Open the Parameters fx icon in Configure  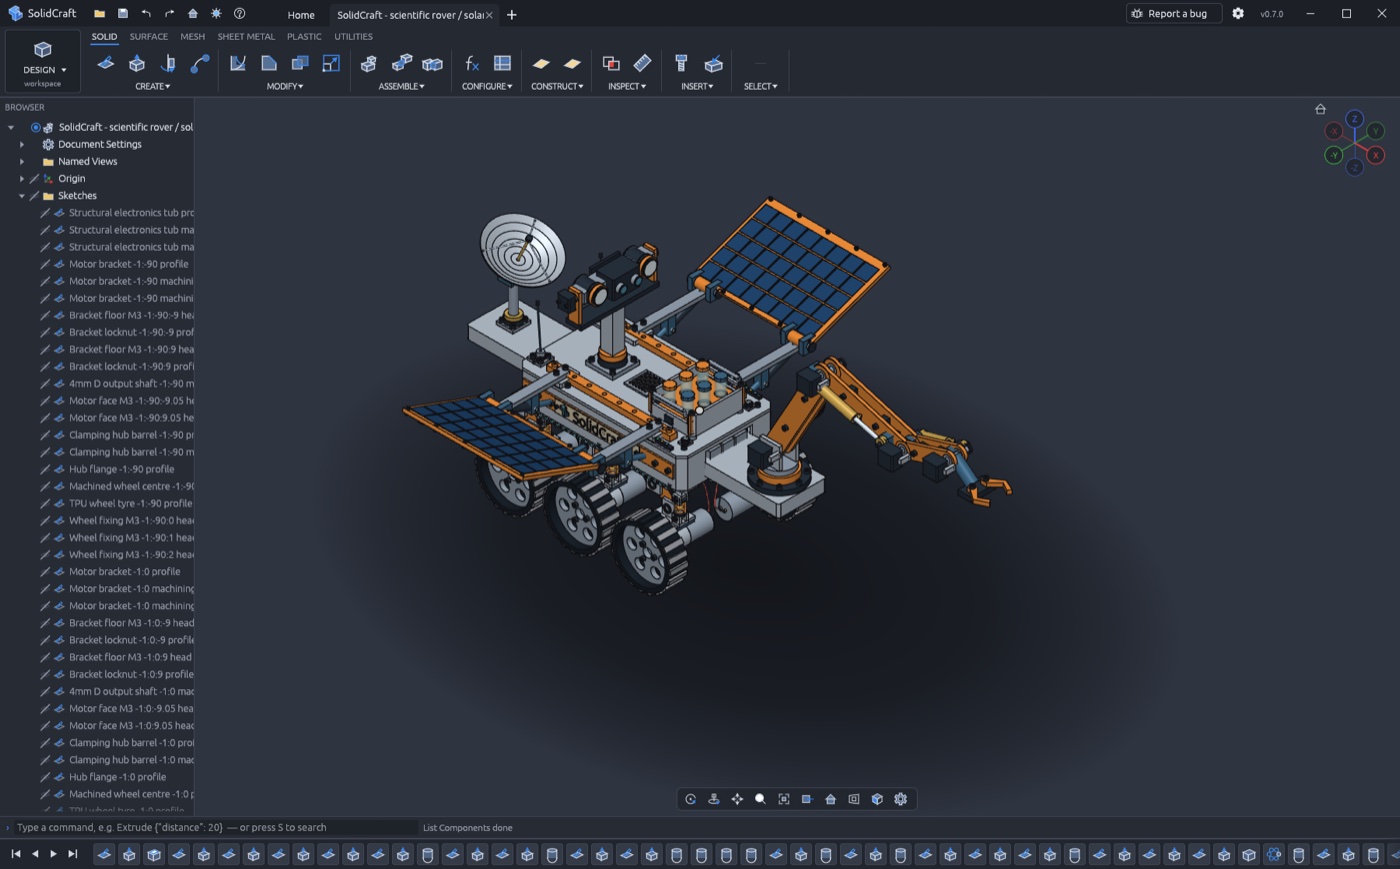click(472, 63)
